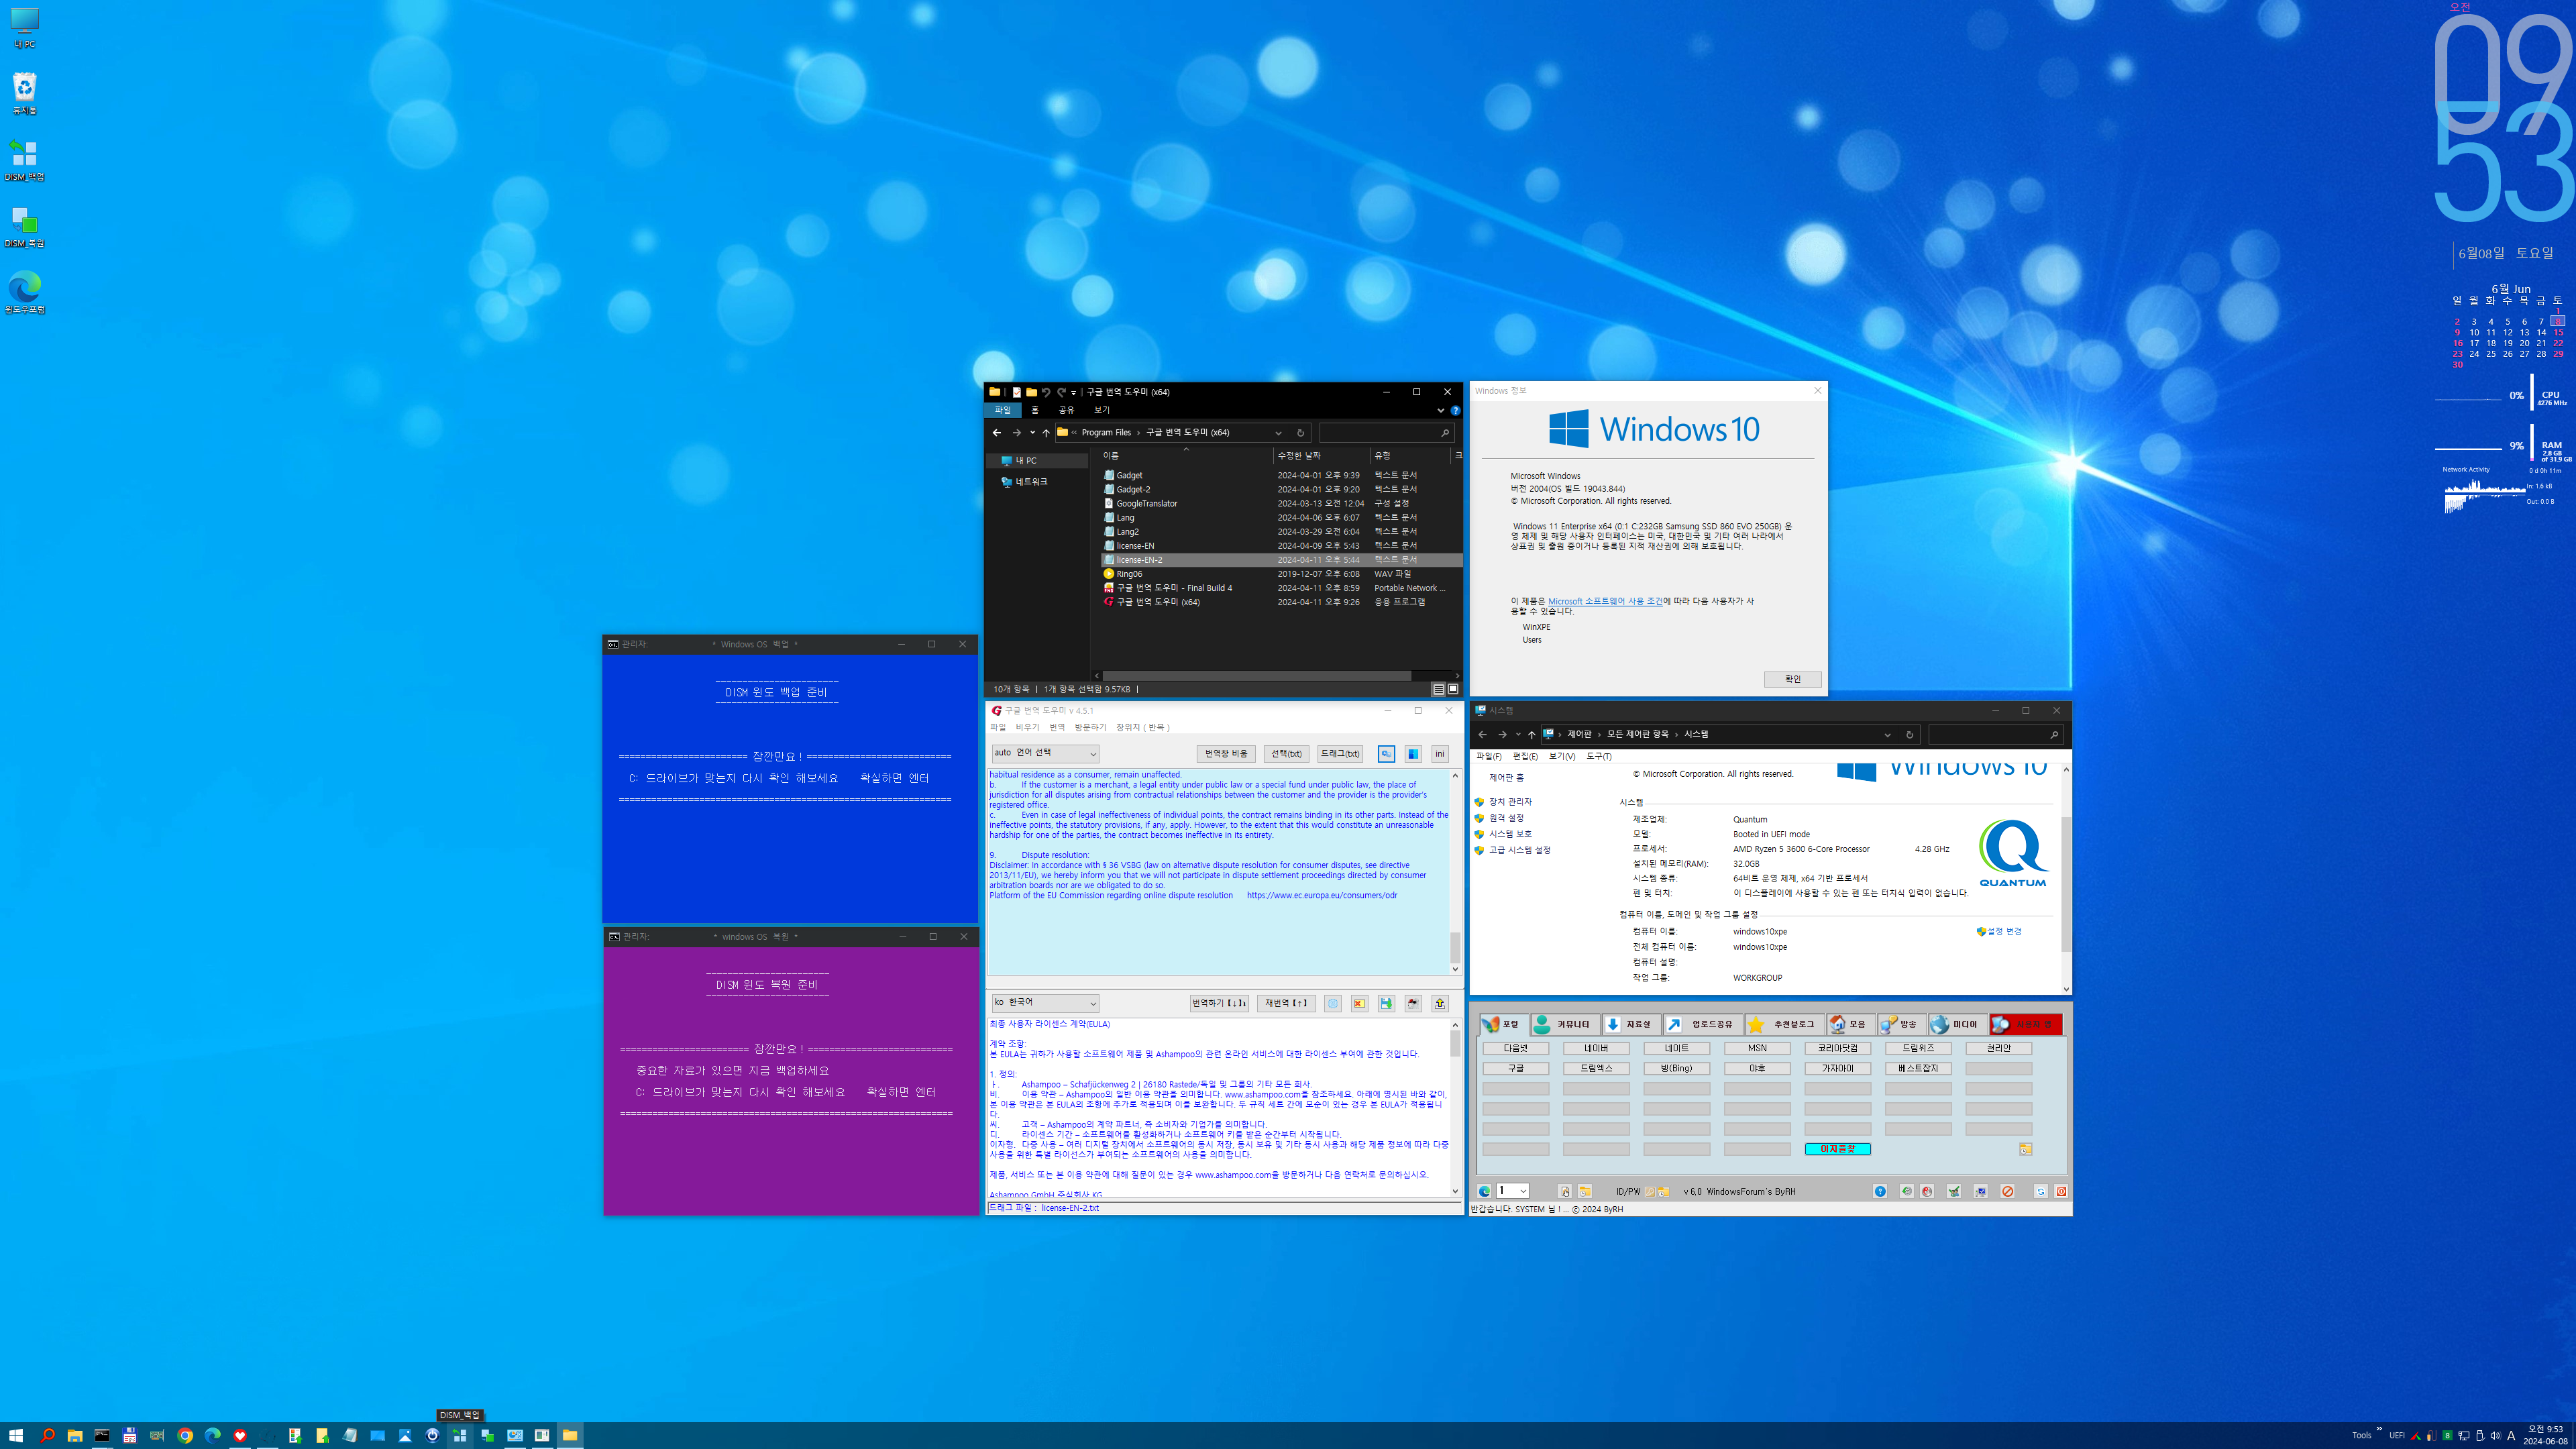Screen dimensions: 2576x1449
Task: Expand the System window address bar dropdown
Action: tap(1887, 735)
